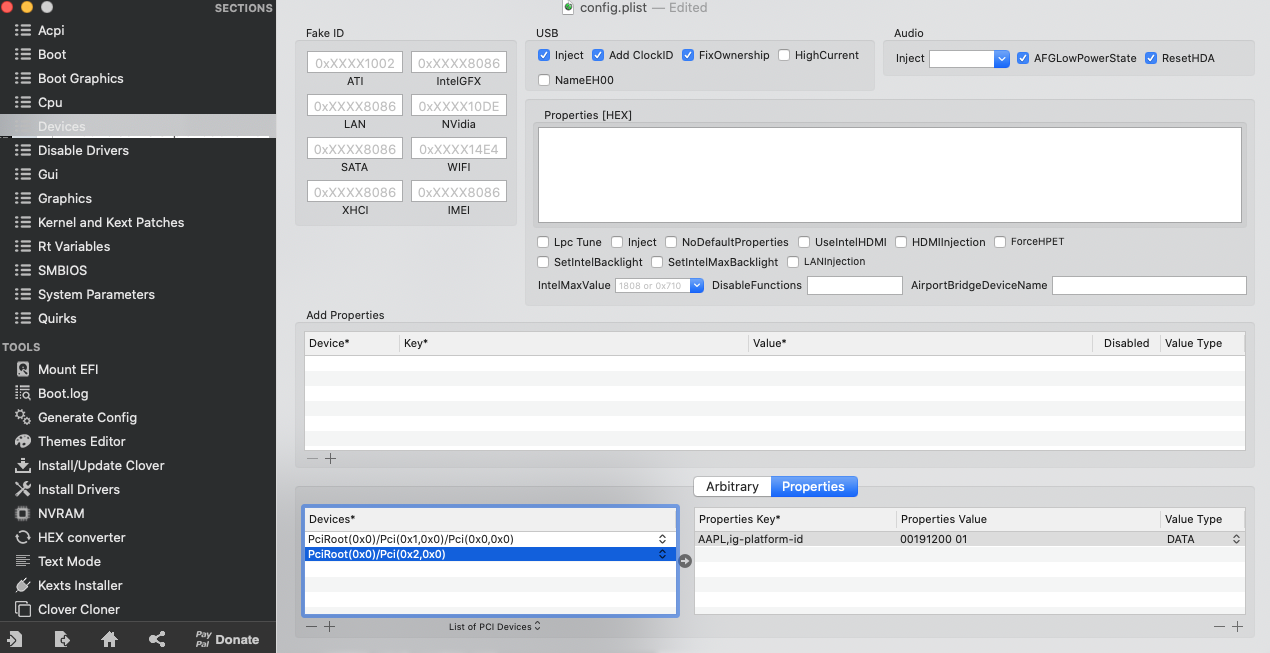This screenshot has width=1270, height=653.
Task: Enable UseIntelHDMI checkbox
Action: tap(805, 242)
